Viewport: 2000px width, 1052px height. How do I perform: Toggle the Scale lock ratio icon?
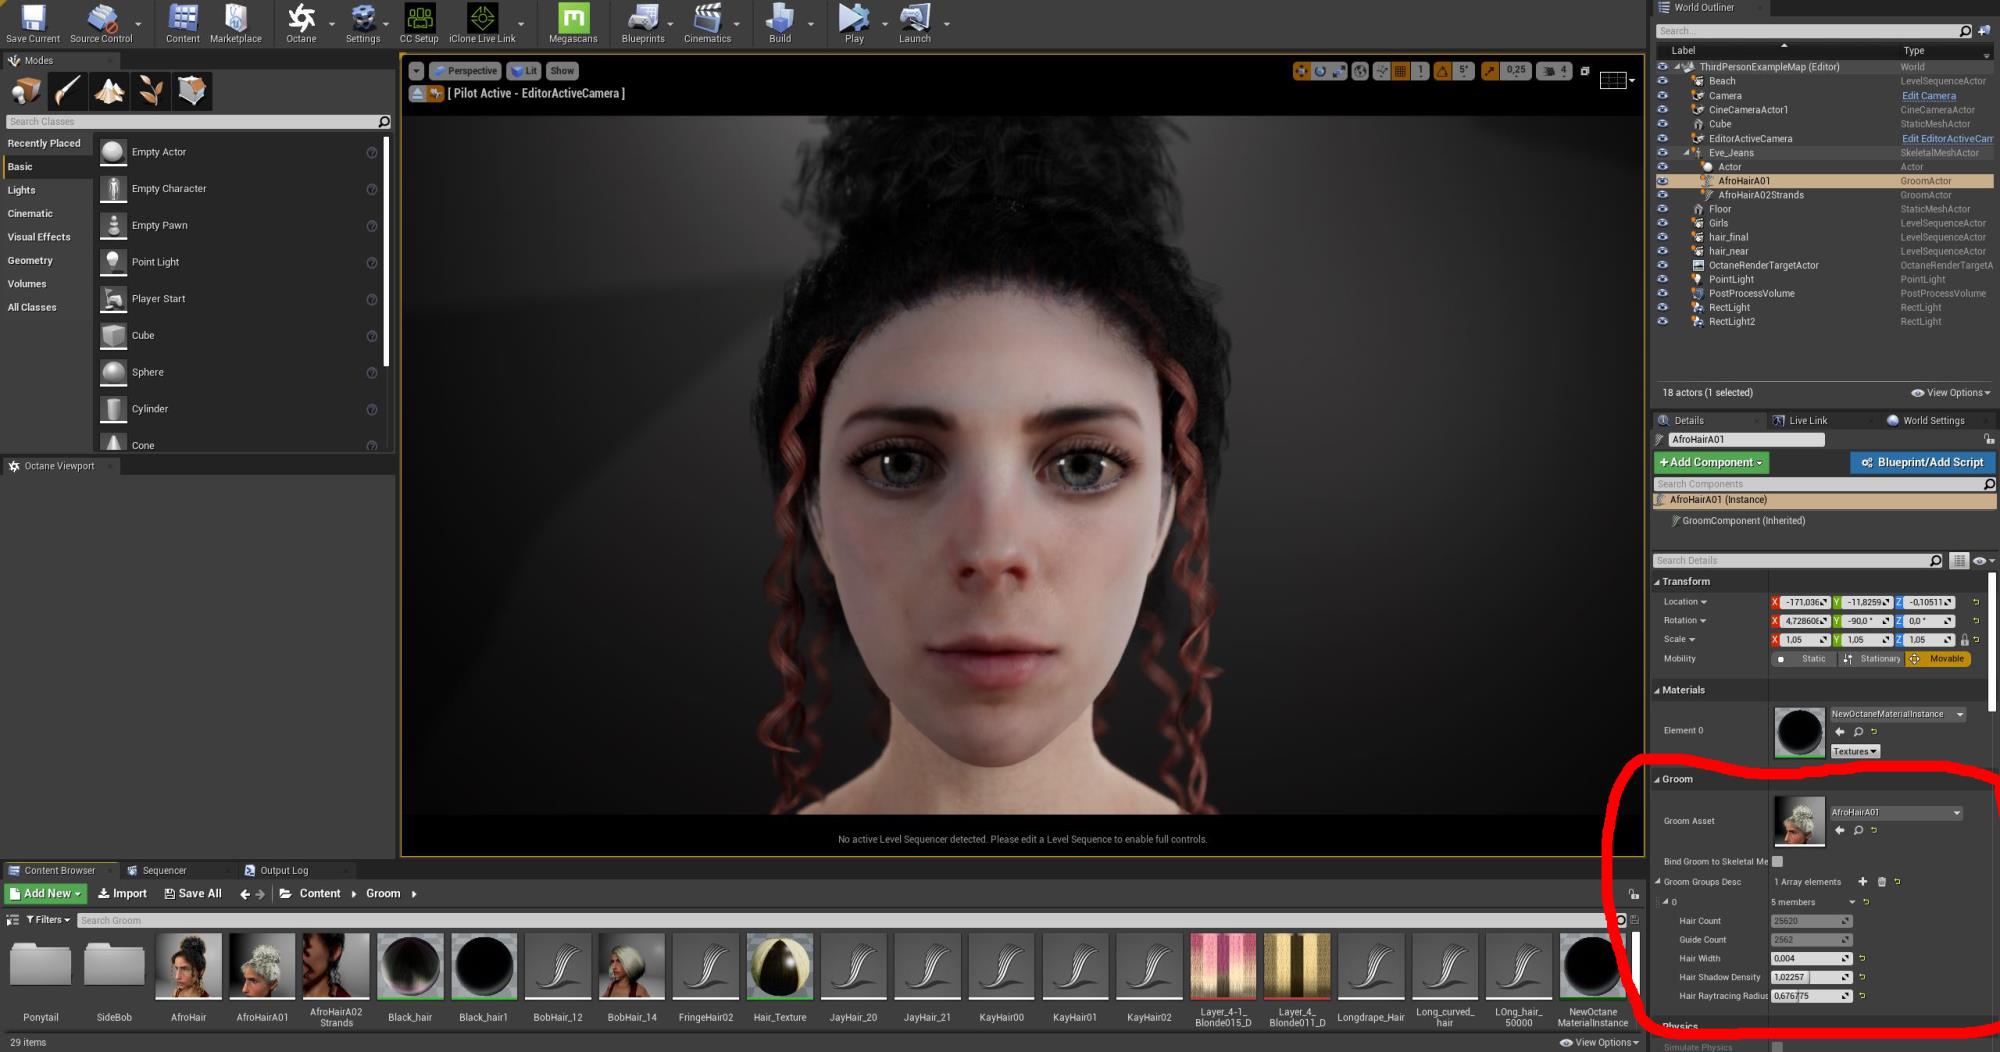click(1964, 640)
